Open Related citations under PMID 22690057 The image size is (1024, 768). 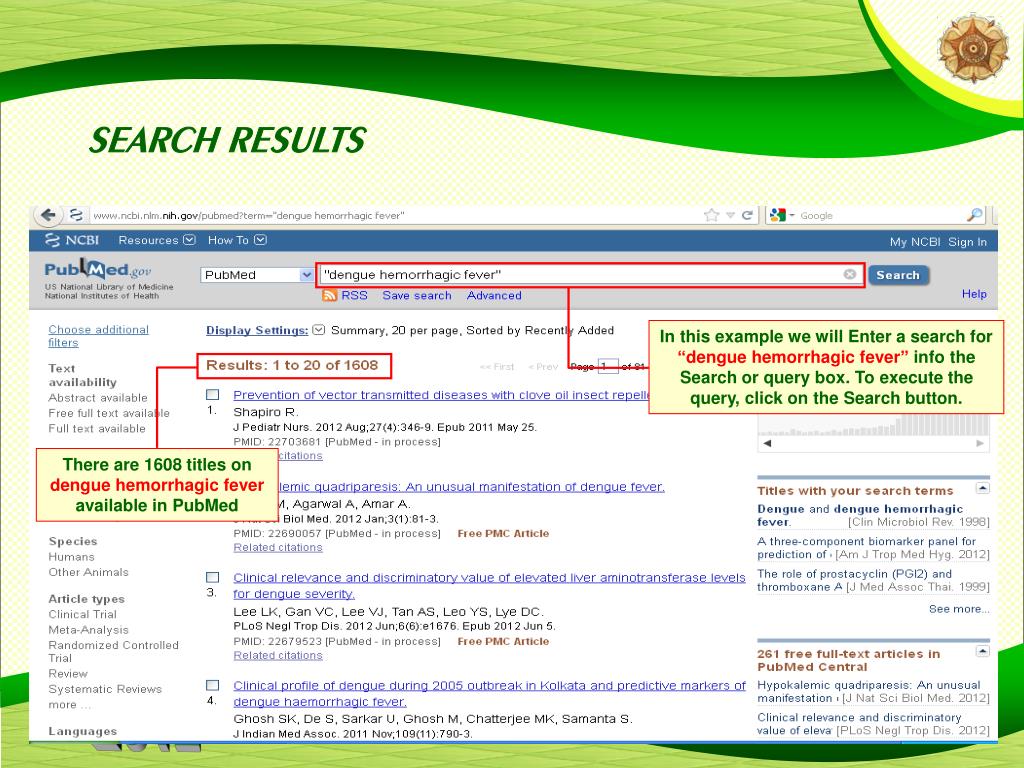pyautogui.click(x=278, y=547)
